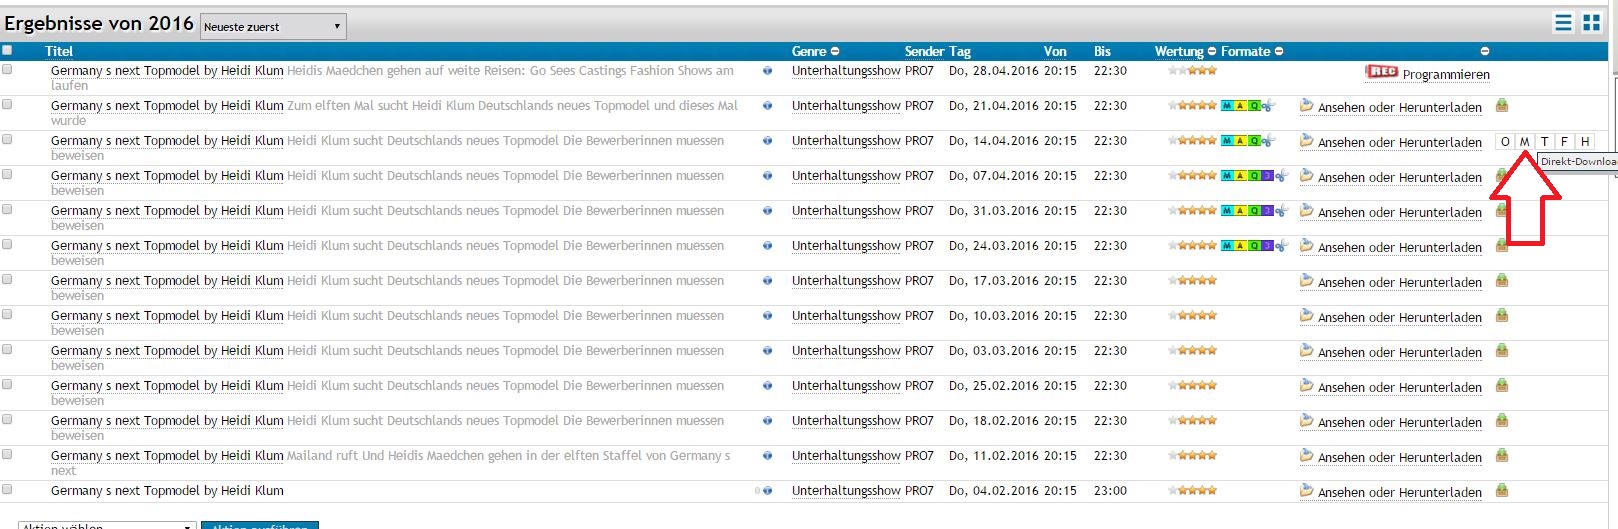Click 'Programmieren' link for 28.04.2016 episode
The image size is (1618, 529).
[x=1446, y=74]
